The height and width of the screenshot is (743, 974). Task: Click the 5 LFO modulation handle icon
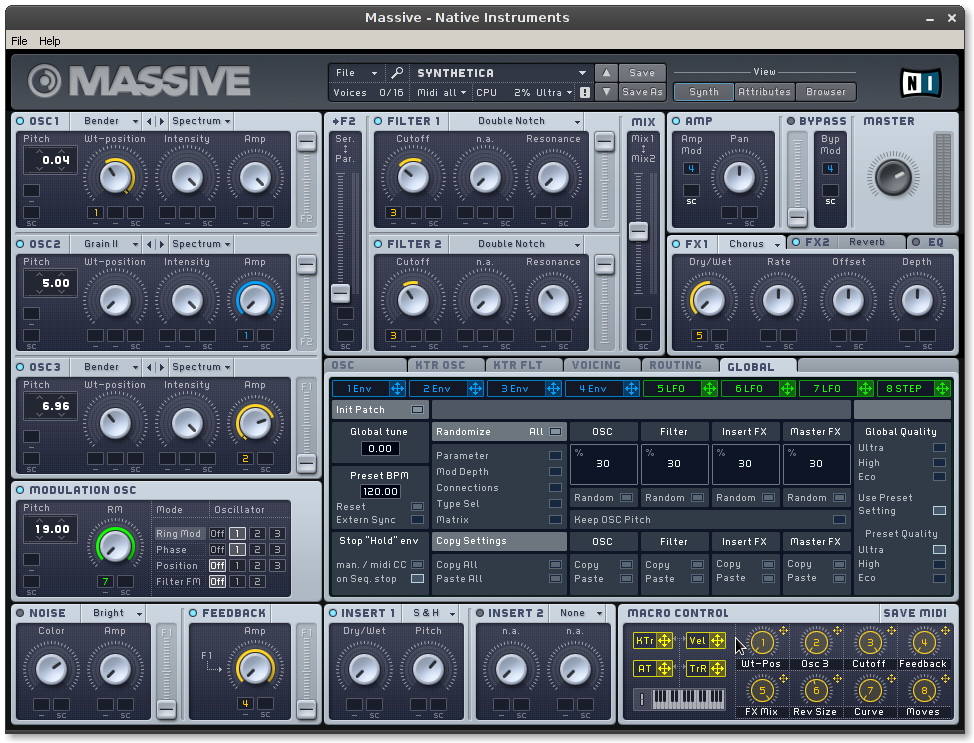710,388
